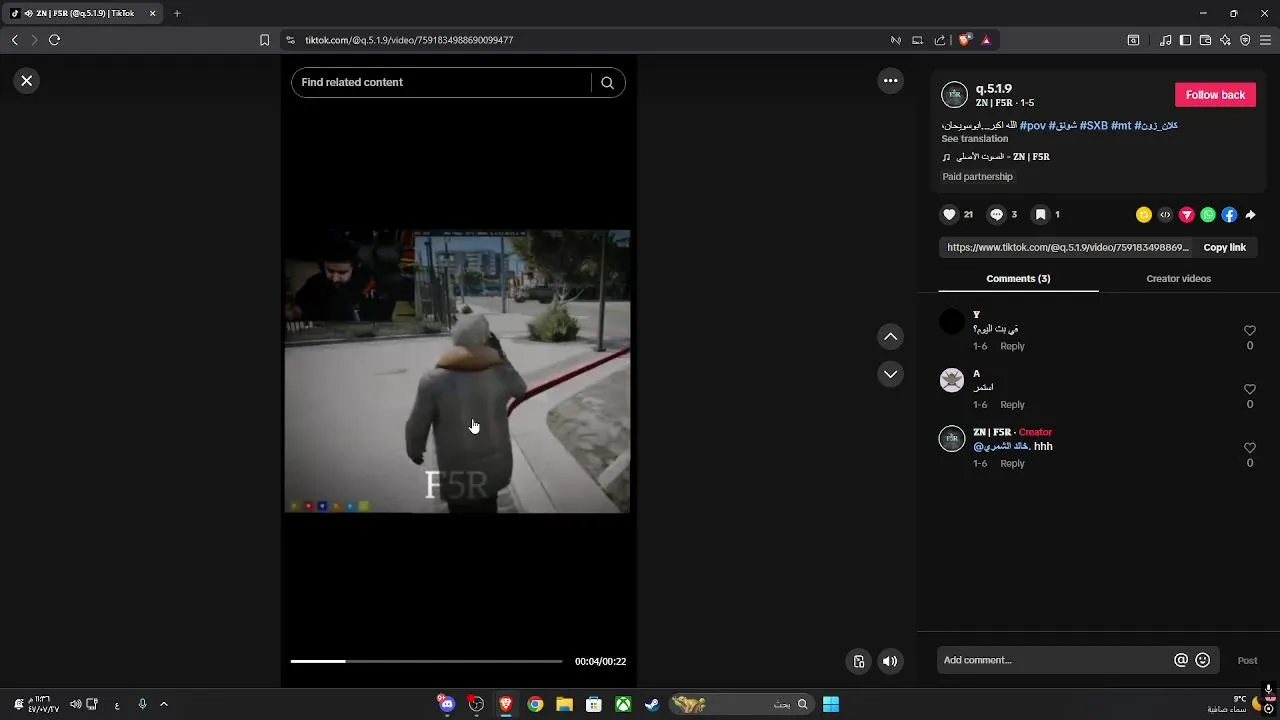This screenshot has height=720, width=1280.
Task: Open the three-dots more options menu
Action: pyautogui.click(x=890, y=81)
